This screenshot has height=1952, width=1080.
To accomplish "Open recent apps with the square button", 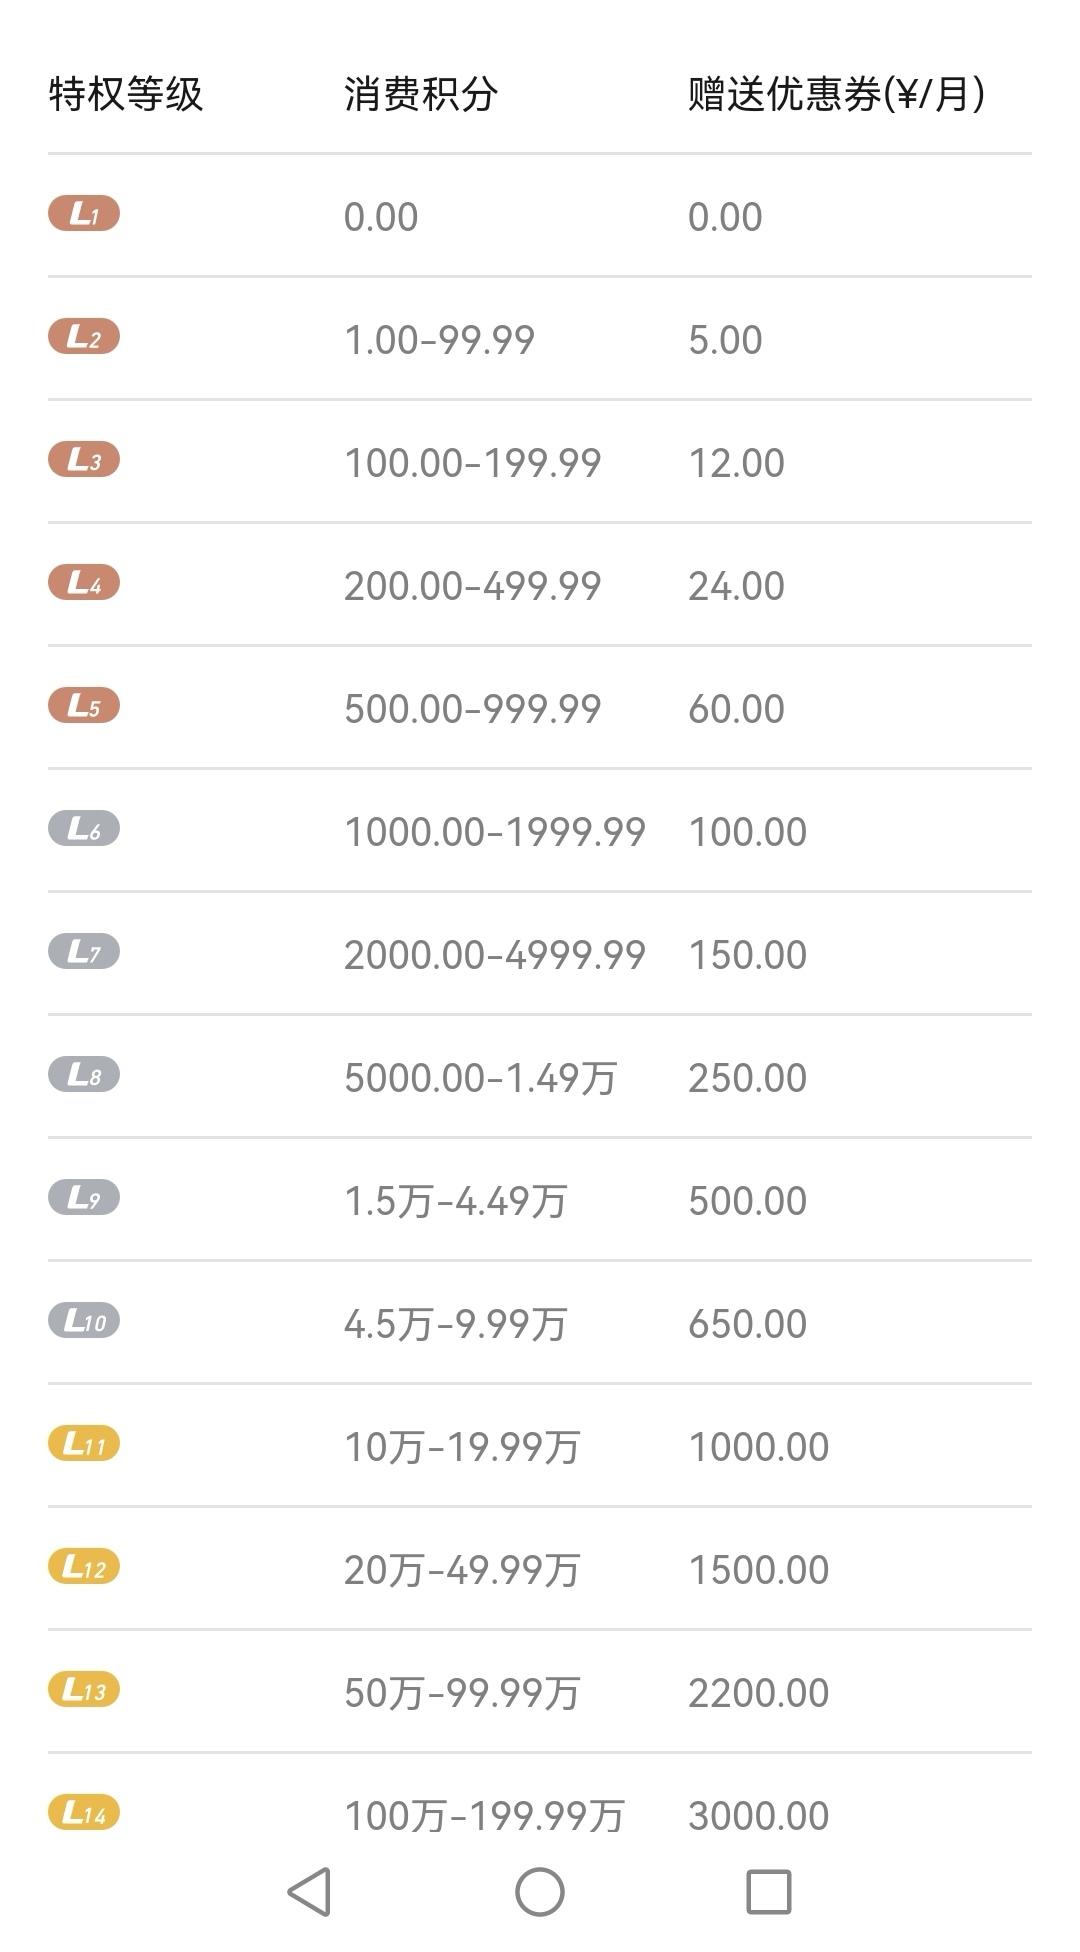I will 769,1892.
